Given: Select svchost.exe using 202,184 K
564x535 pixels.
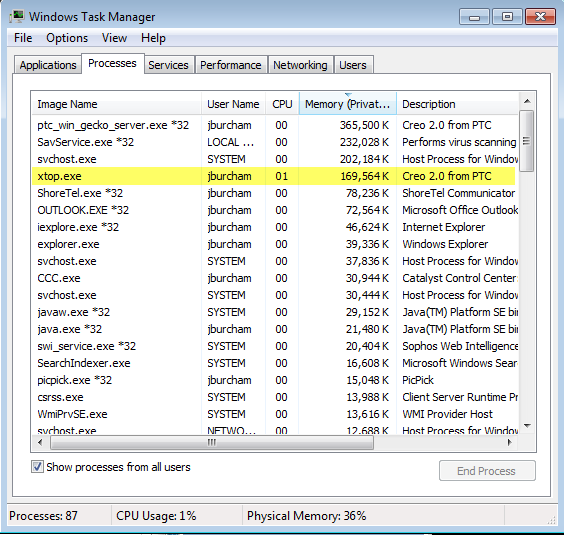Looking at the screenshot, I should coord(274,159).
